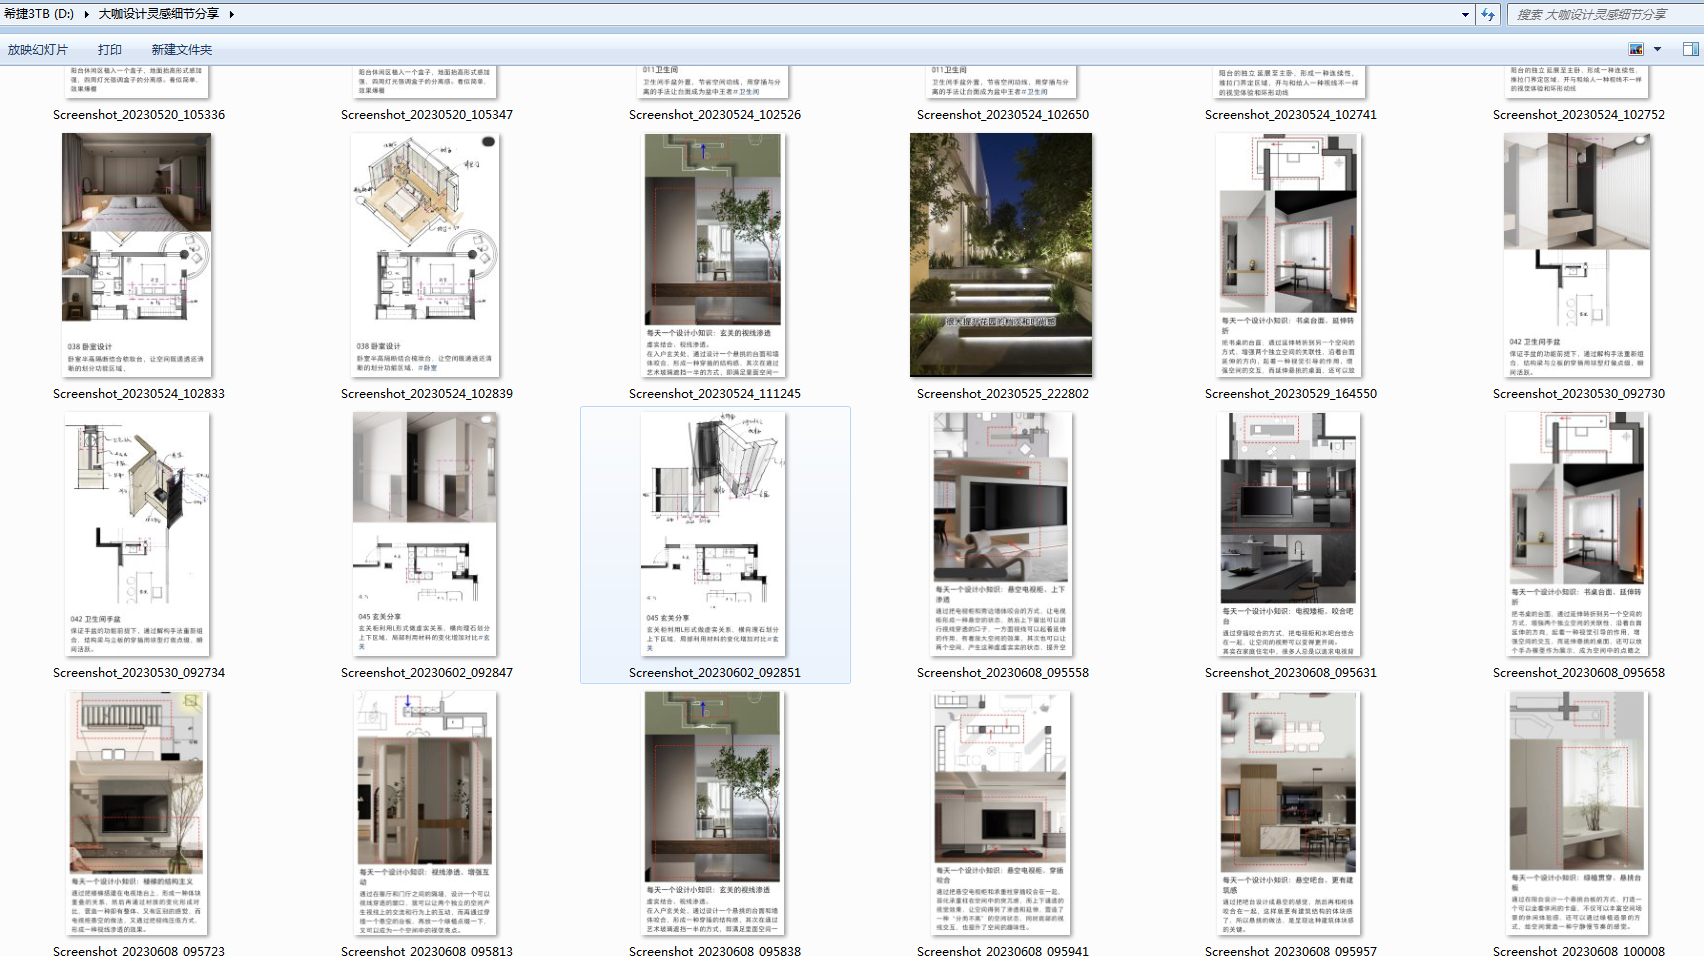Viewport: 1704px width, 956px height.
Task: Select thumbnail Screenshot_20230524_111245
Action: [x=713, y=256]
